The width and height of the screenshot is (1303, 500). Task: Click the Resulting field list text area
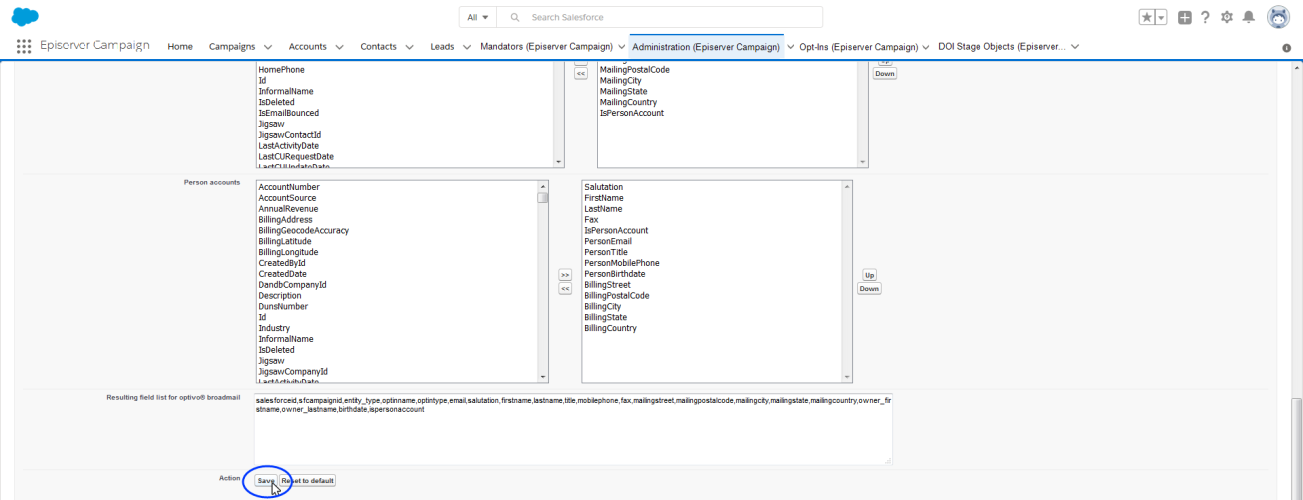click(573, 429)
